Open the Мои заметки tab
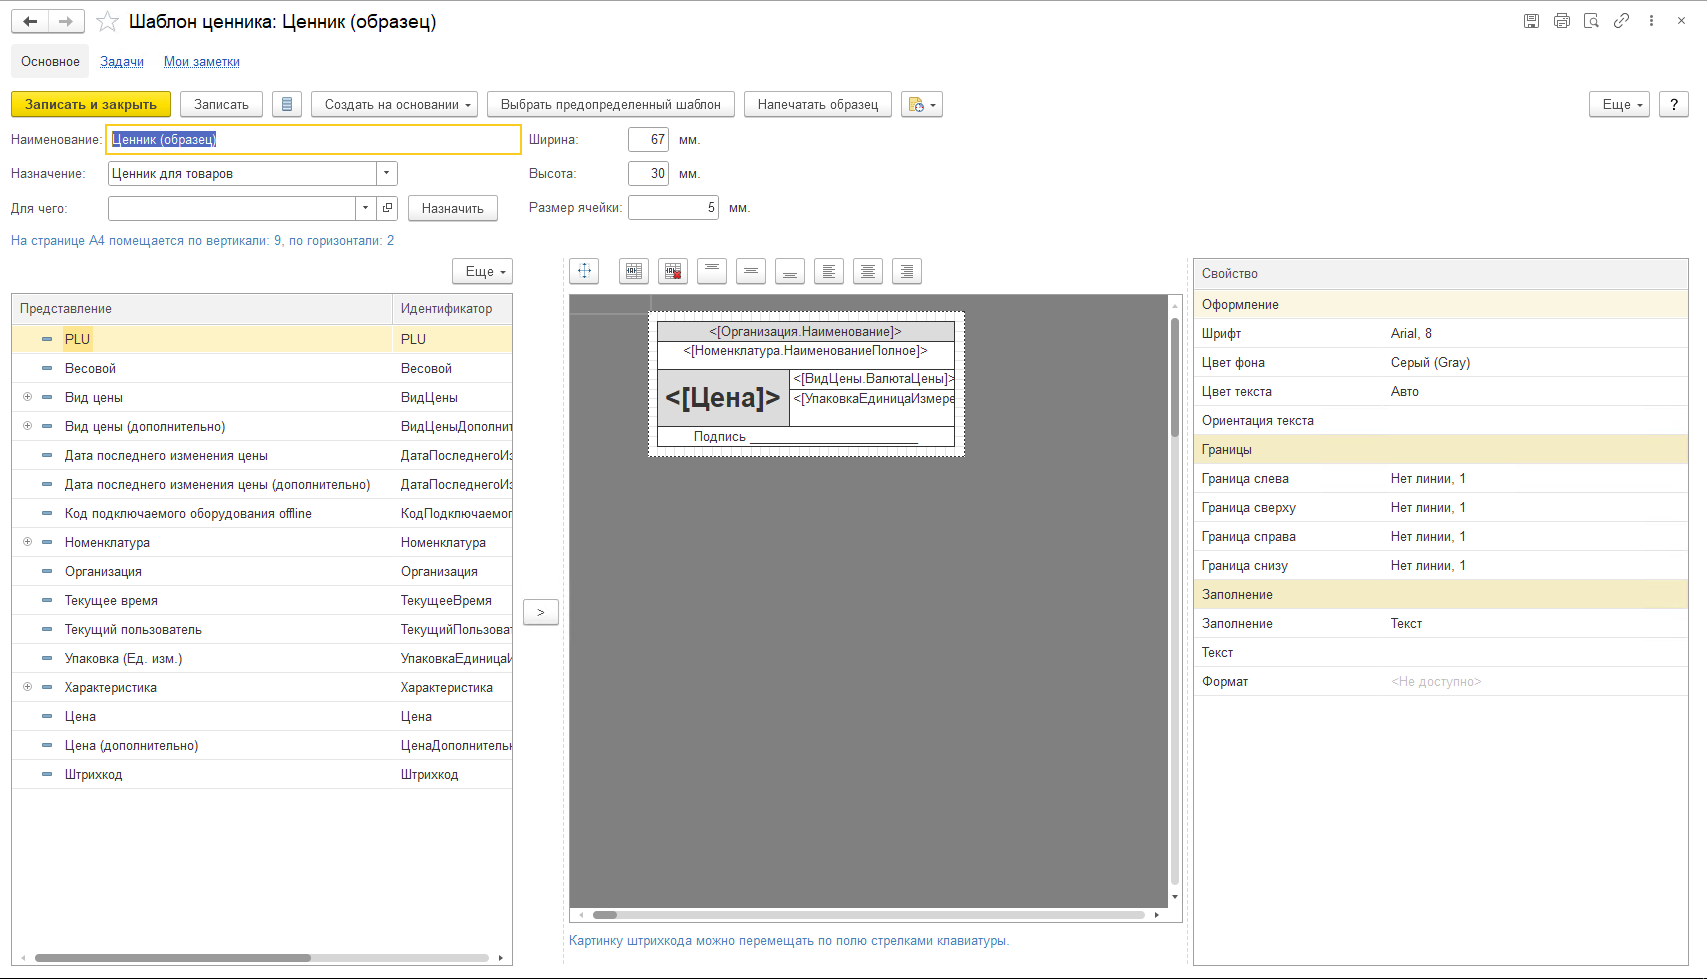 pos(202,62)
